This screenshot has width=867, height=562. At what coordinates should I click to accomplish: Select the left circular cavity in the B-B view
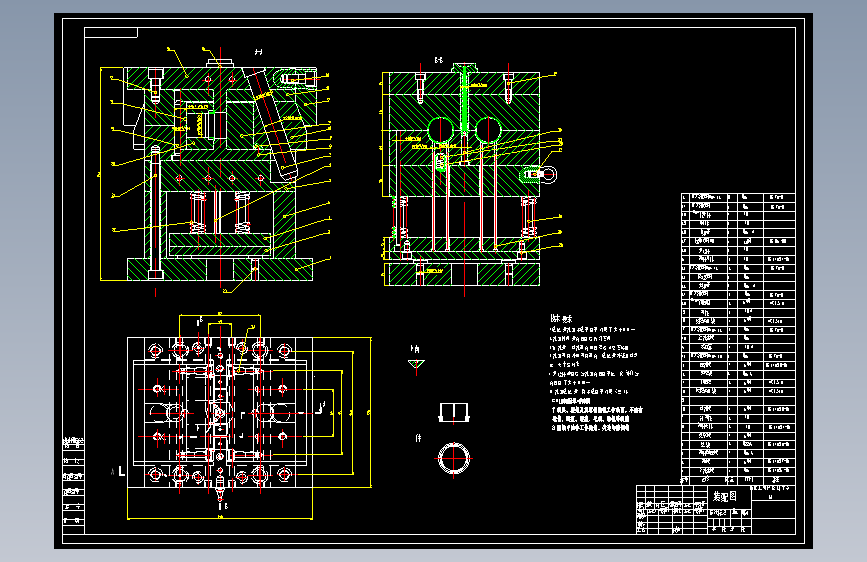point(441,131)
